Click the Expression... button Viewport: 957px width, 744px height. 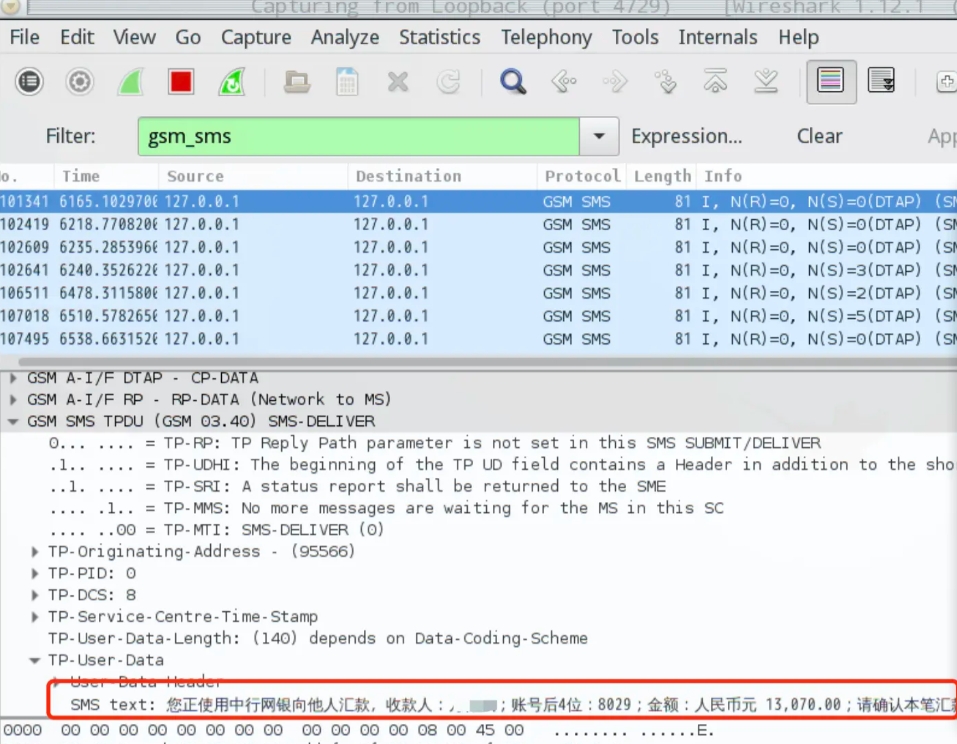[x=687, y=136]
